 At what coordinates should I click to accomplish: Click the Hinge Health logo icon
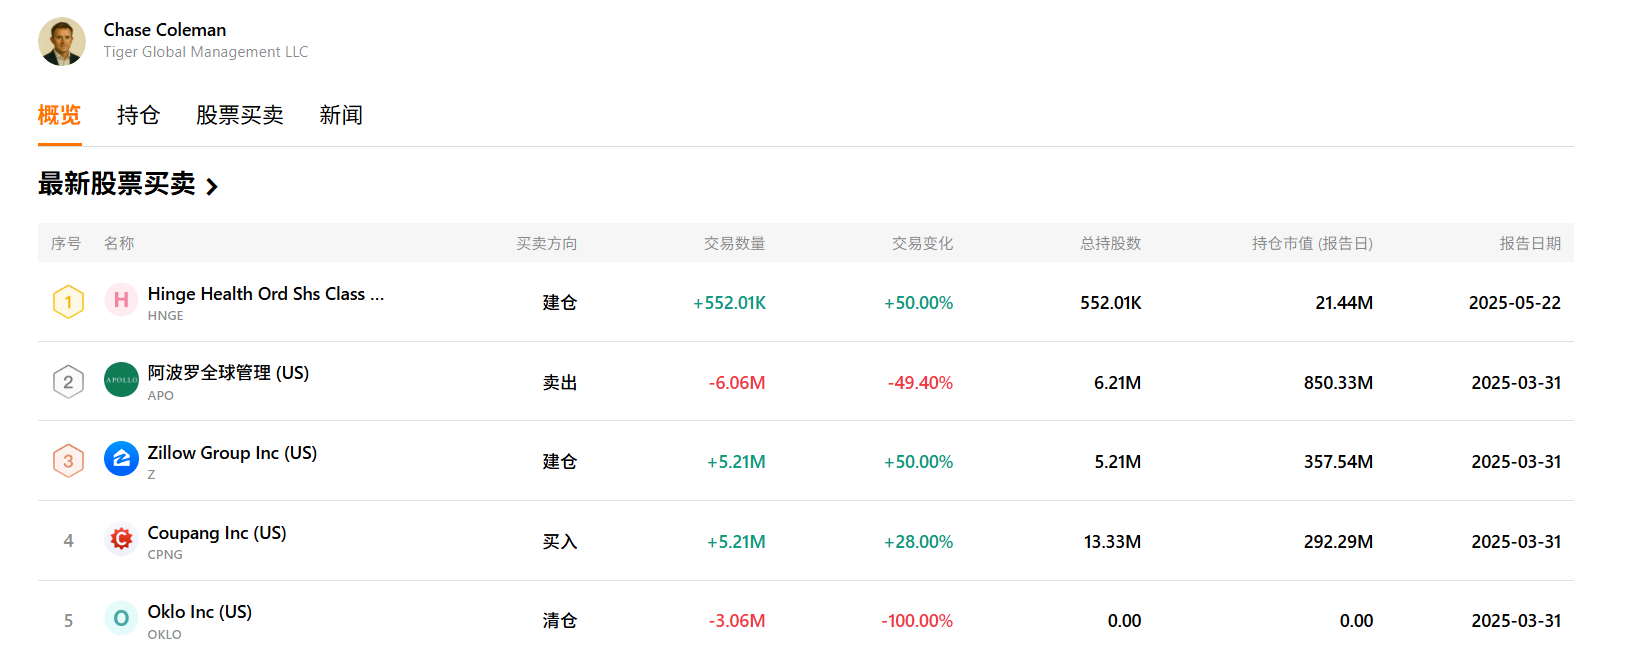pos(121,300)
